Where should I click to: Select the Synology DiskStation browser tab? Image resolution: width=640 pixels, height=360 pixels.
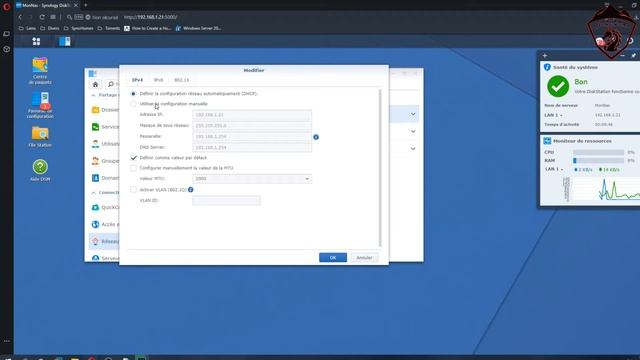(x=47, y=5)
